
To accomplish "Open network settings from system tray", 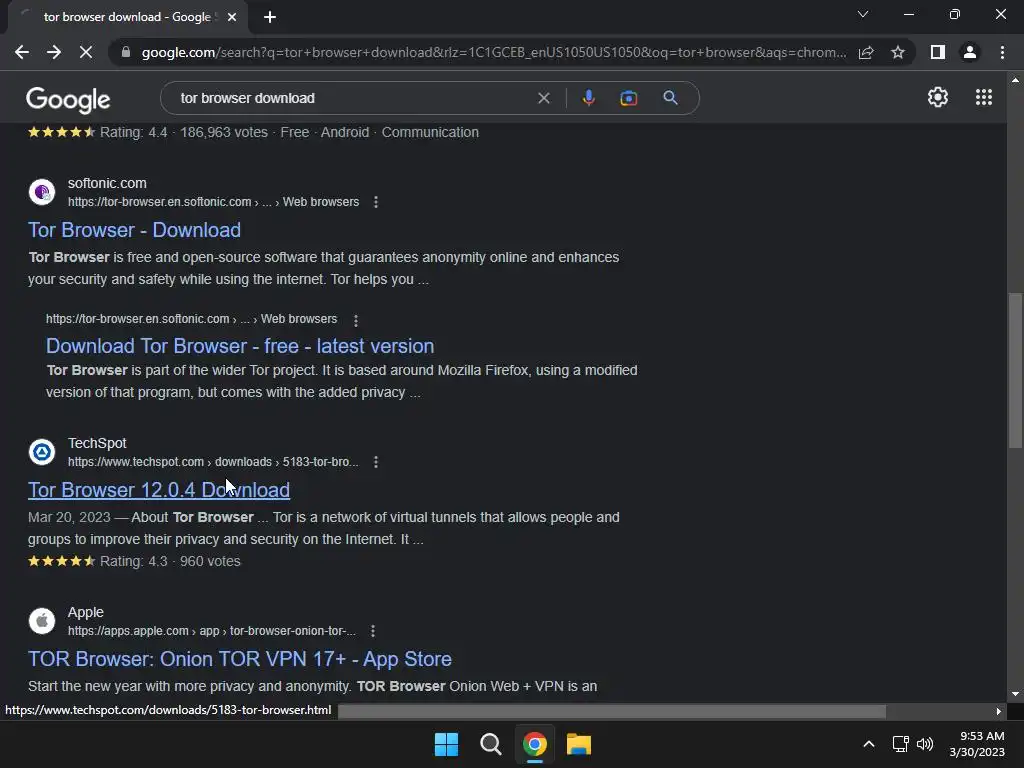I will [901, 744].
